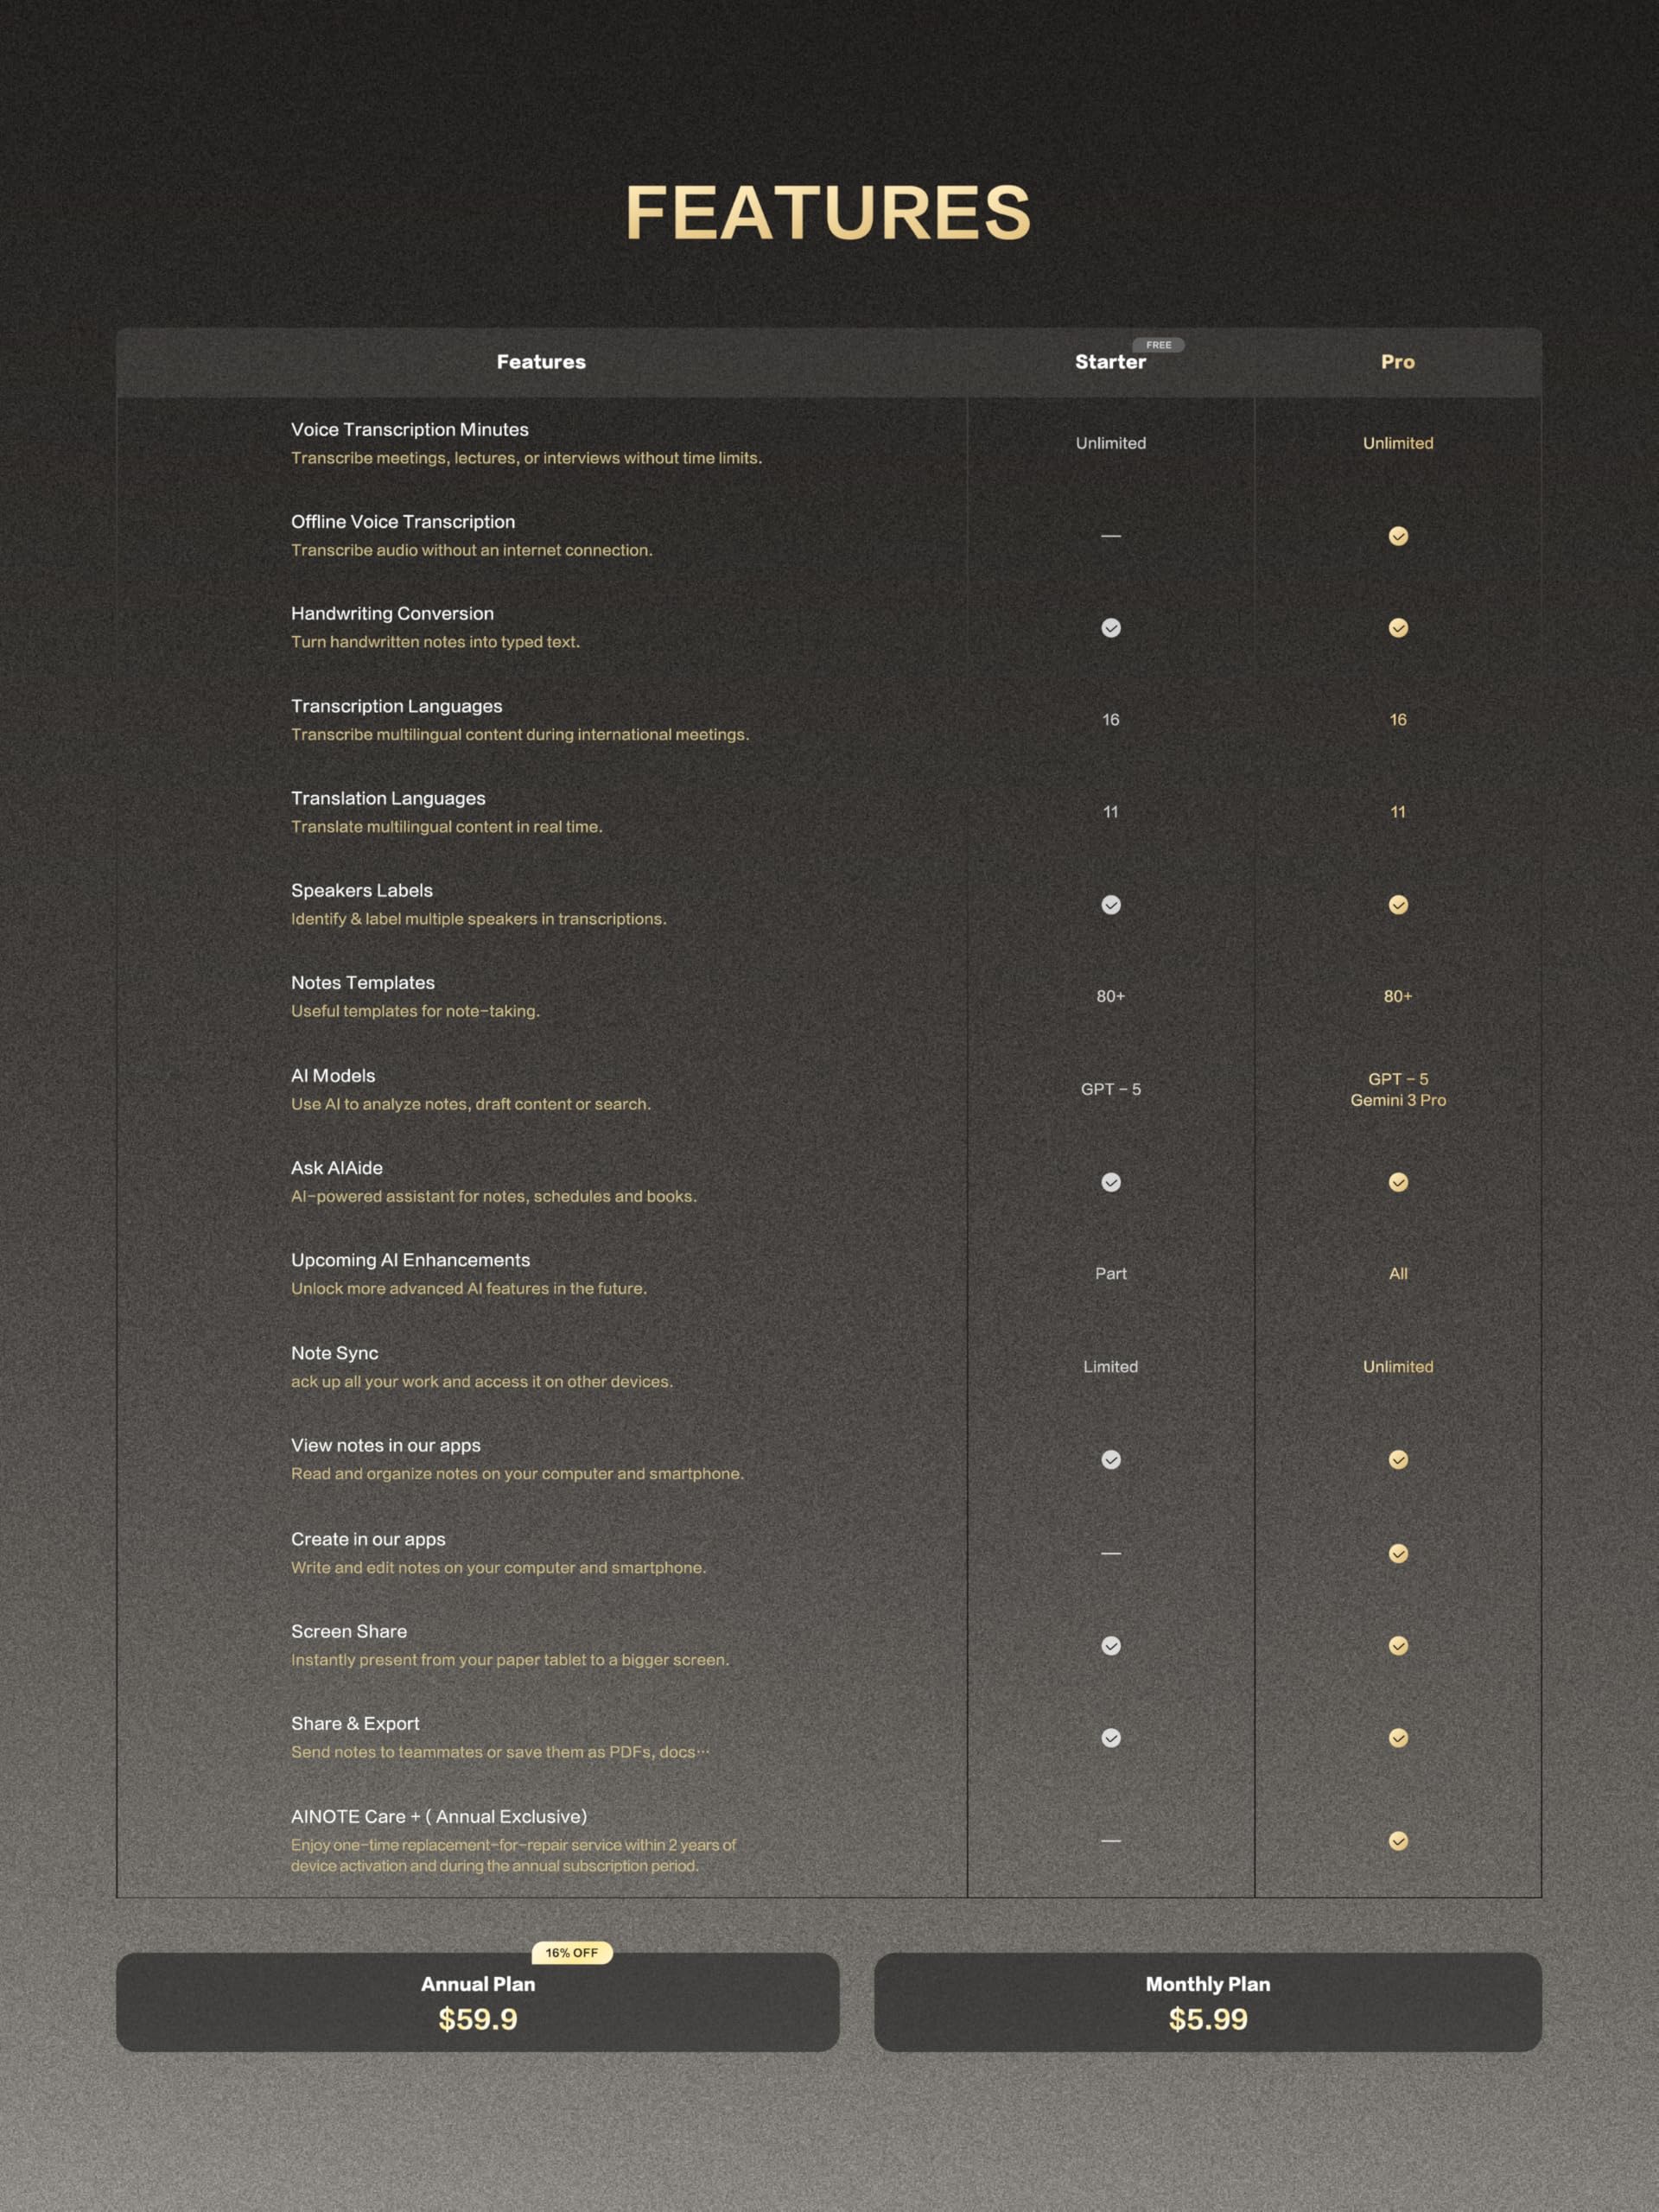The width and height of the screenshot is (1659, 2212).
Task: Click the Note Sync feature title
Action: pyautogui.click(x=335, y=1353)
